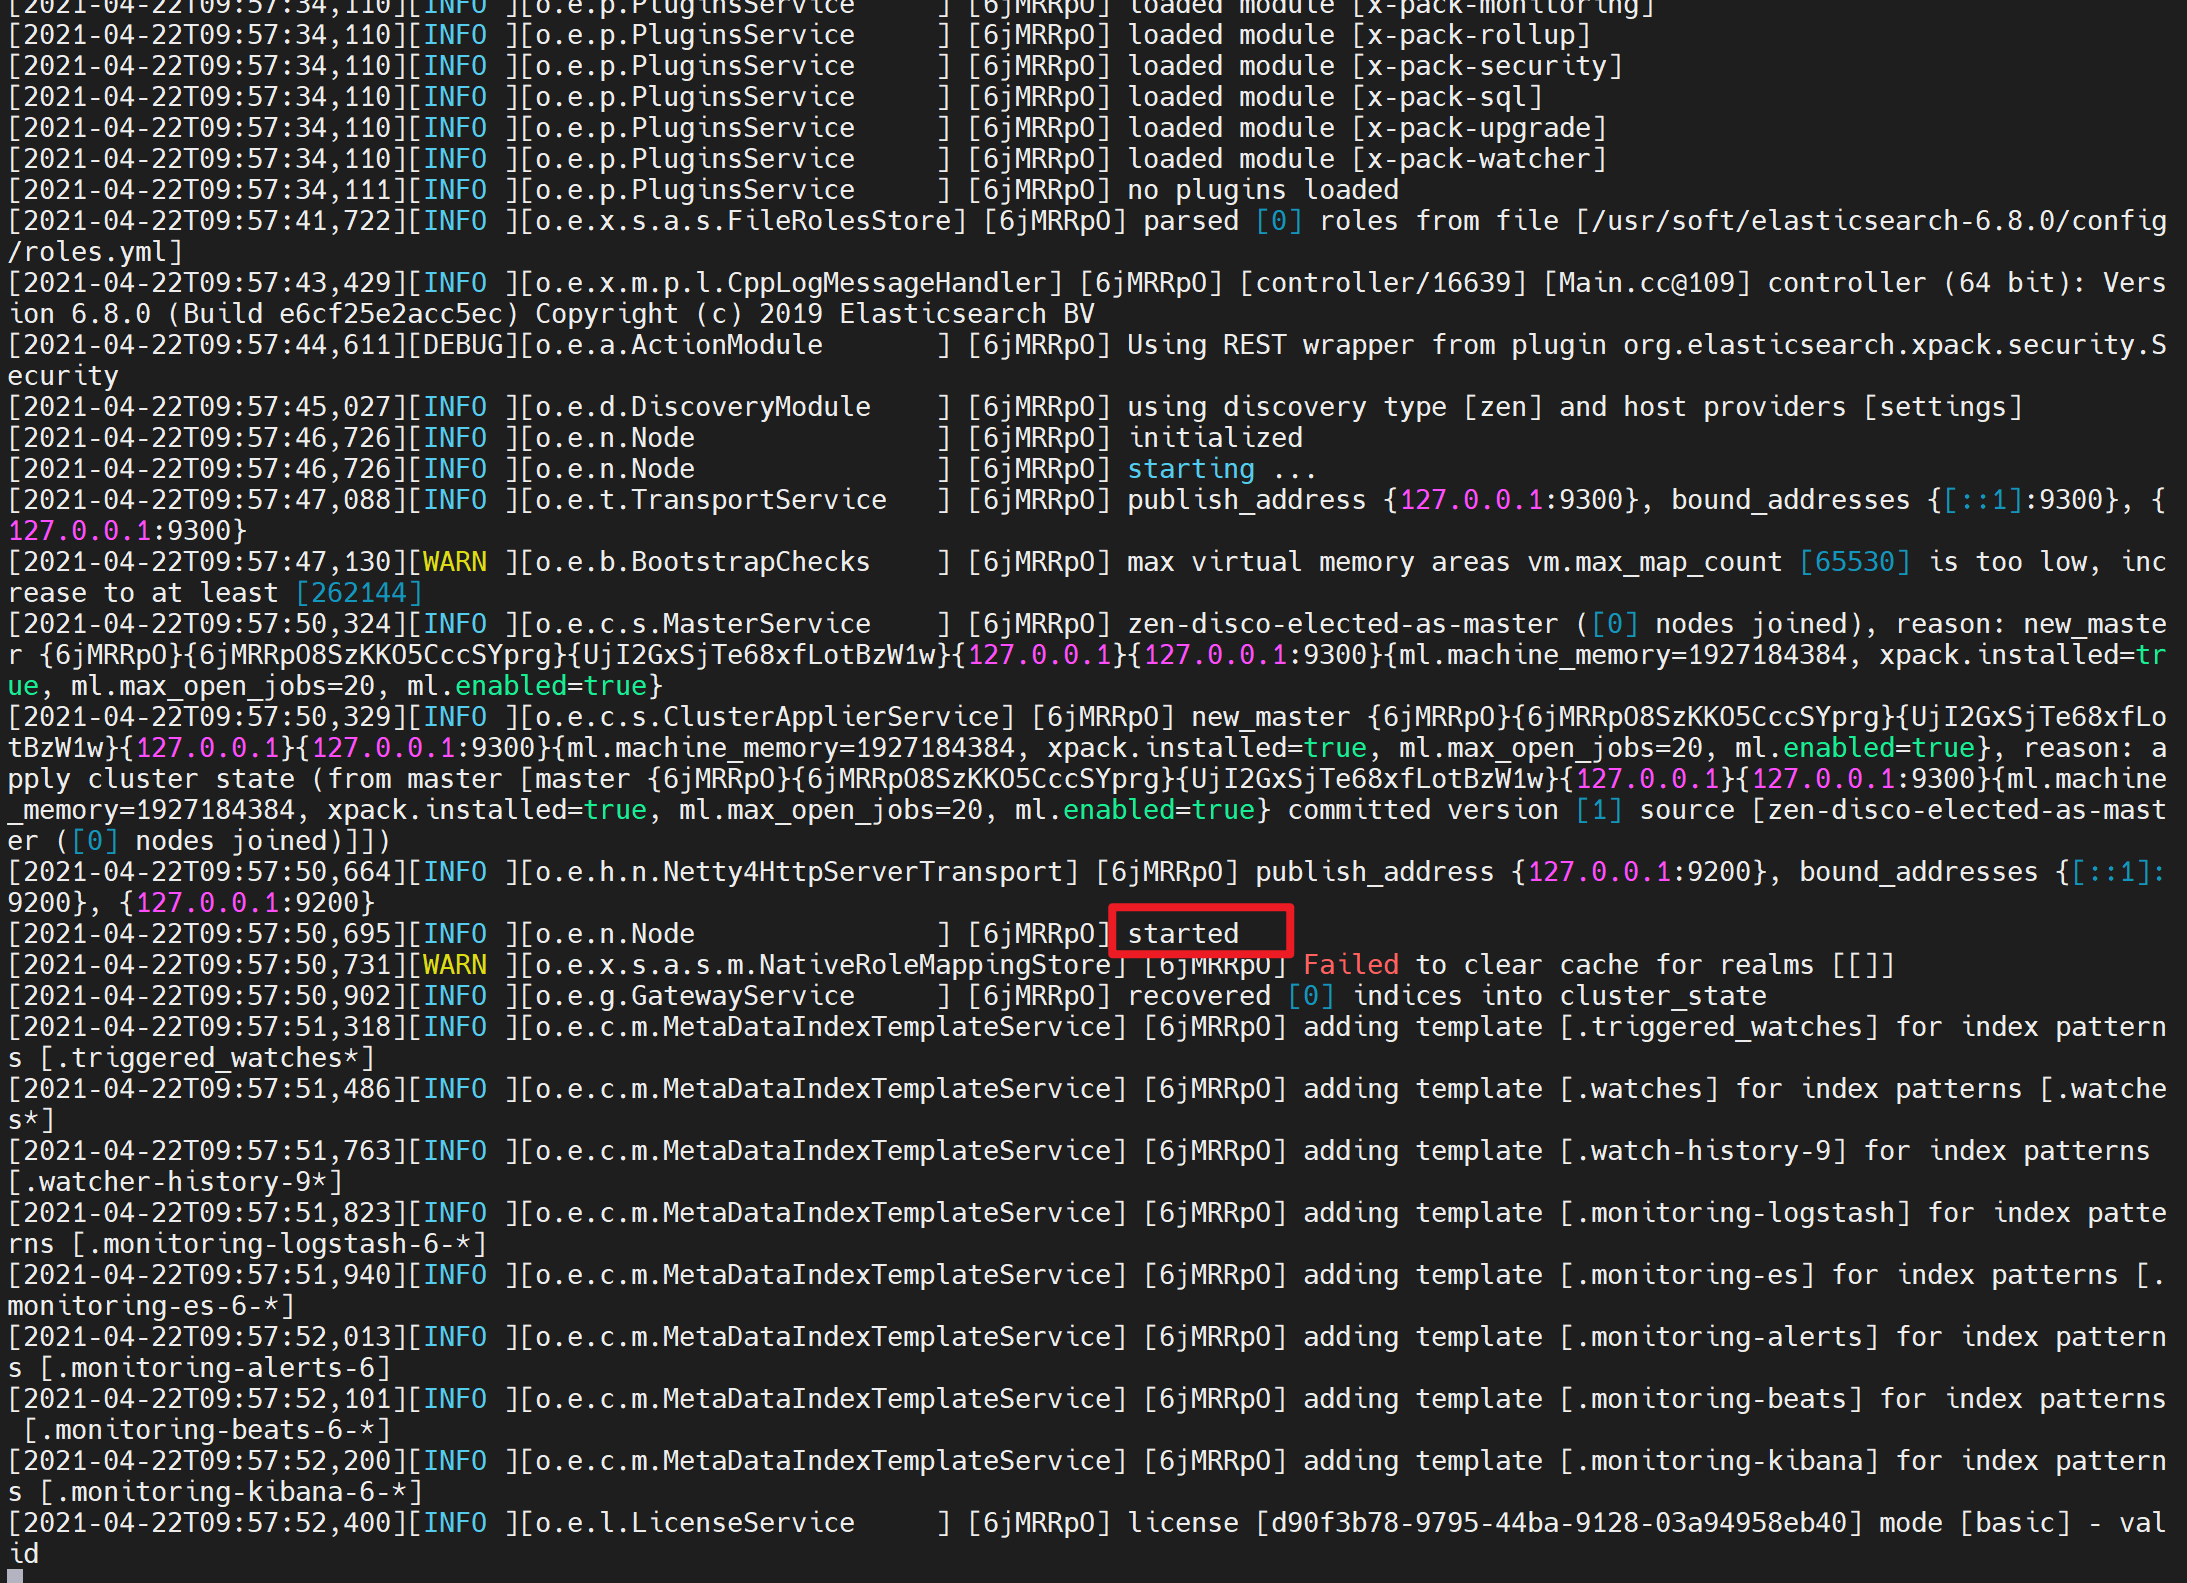Image resolution: width=2187 pixels, height=1583 pixels.
Task: Click the 'x-pack-rollup' module name
Action: pos(1470,35)
